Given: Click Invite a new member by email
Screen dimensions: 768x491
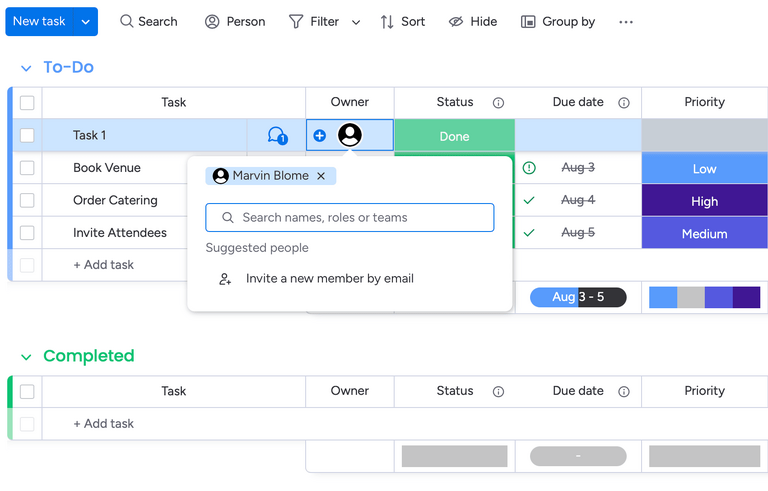Looking at the screenshot, I should pyautogui.click(x=329, y=279).
